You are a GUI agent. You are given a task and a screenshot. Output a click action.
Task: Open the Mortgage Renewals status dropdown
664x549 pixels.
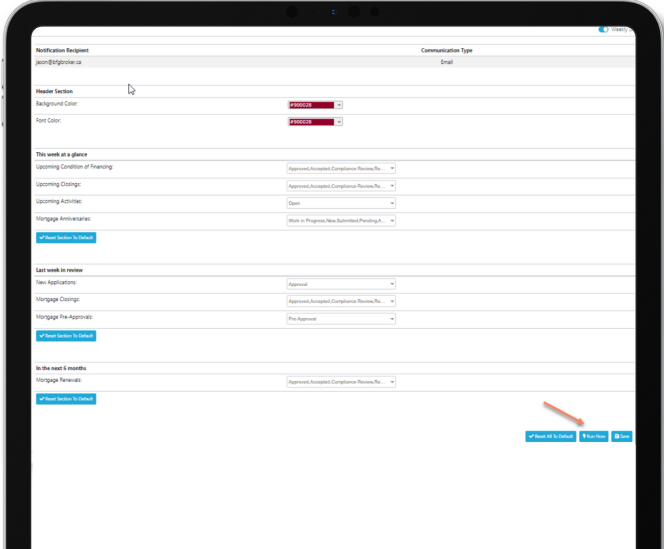click(341, 382)
